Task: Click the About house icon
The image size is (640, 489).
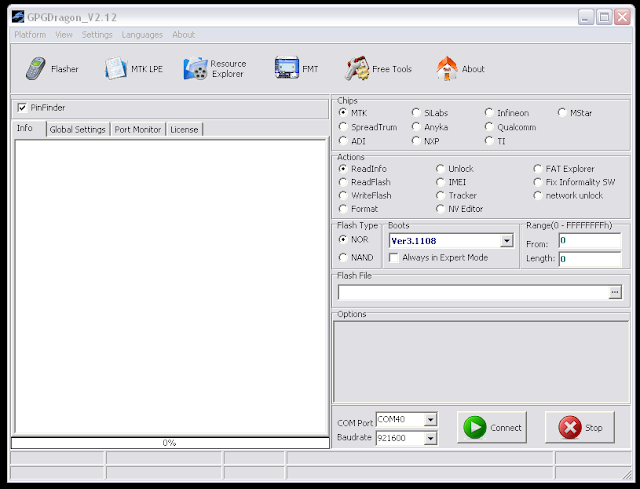Action: (447, 68)
